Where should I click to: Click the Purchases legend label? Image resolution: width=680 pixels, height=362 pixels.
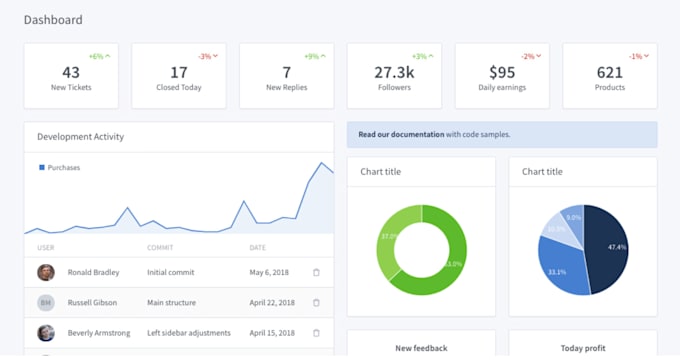[64, 167]
